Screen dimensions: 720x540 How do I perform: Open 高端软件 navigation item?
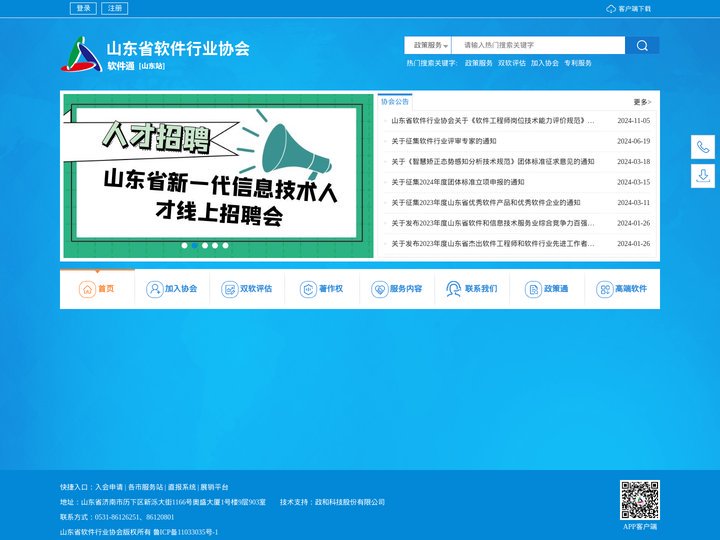[622, 289]
